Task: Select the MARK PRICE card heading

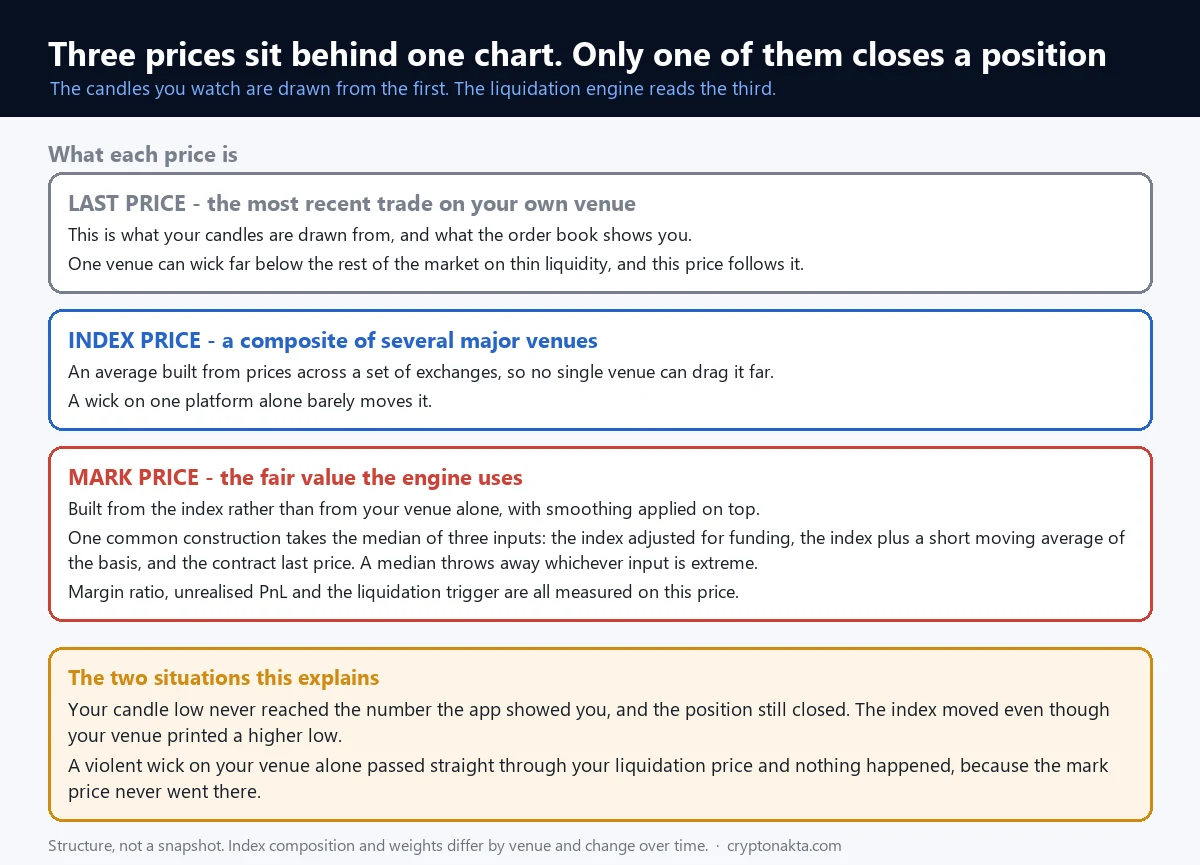Action: [x=295, y=477]
